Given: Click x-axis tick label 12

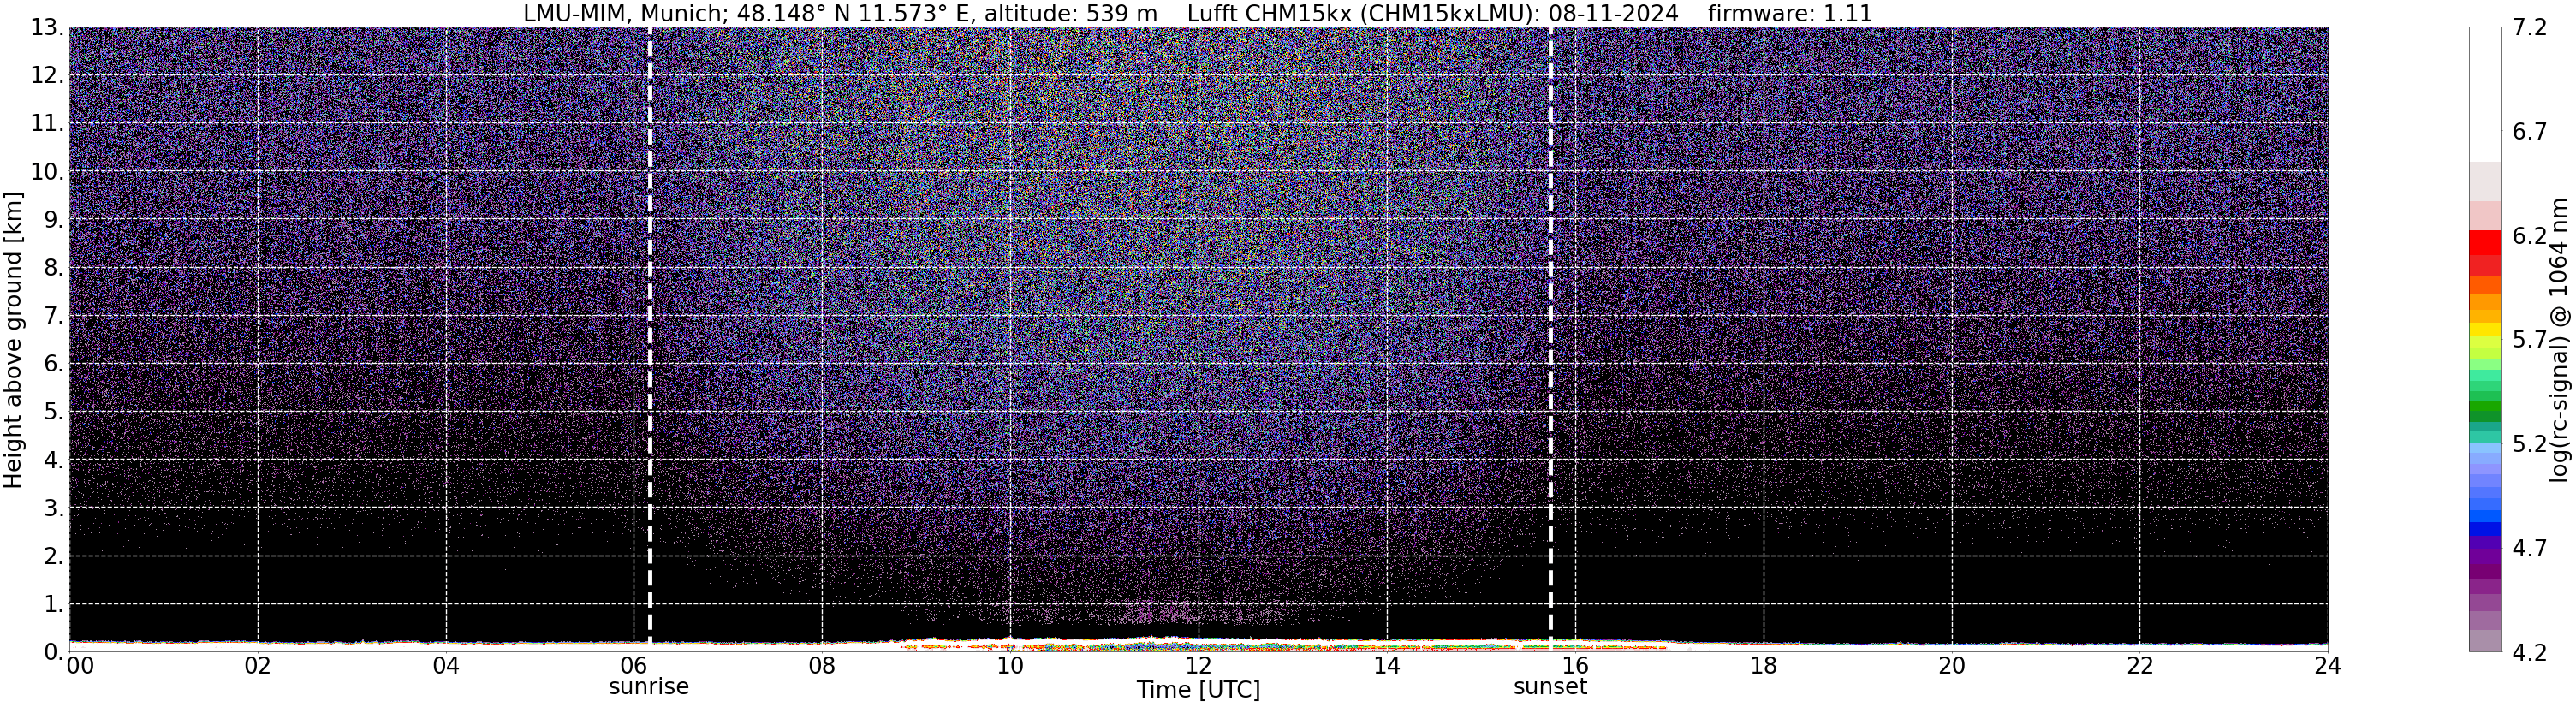Looking at the screenshot, I should (1198, 666).
